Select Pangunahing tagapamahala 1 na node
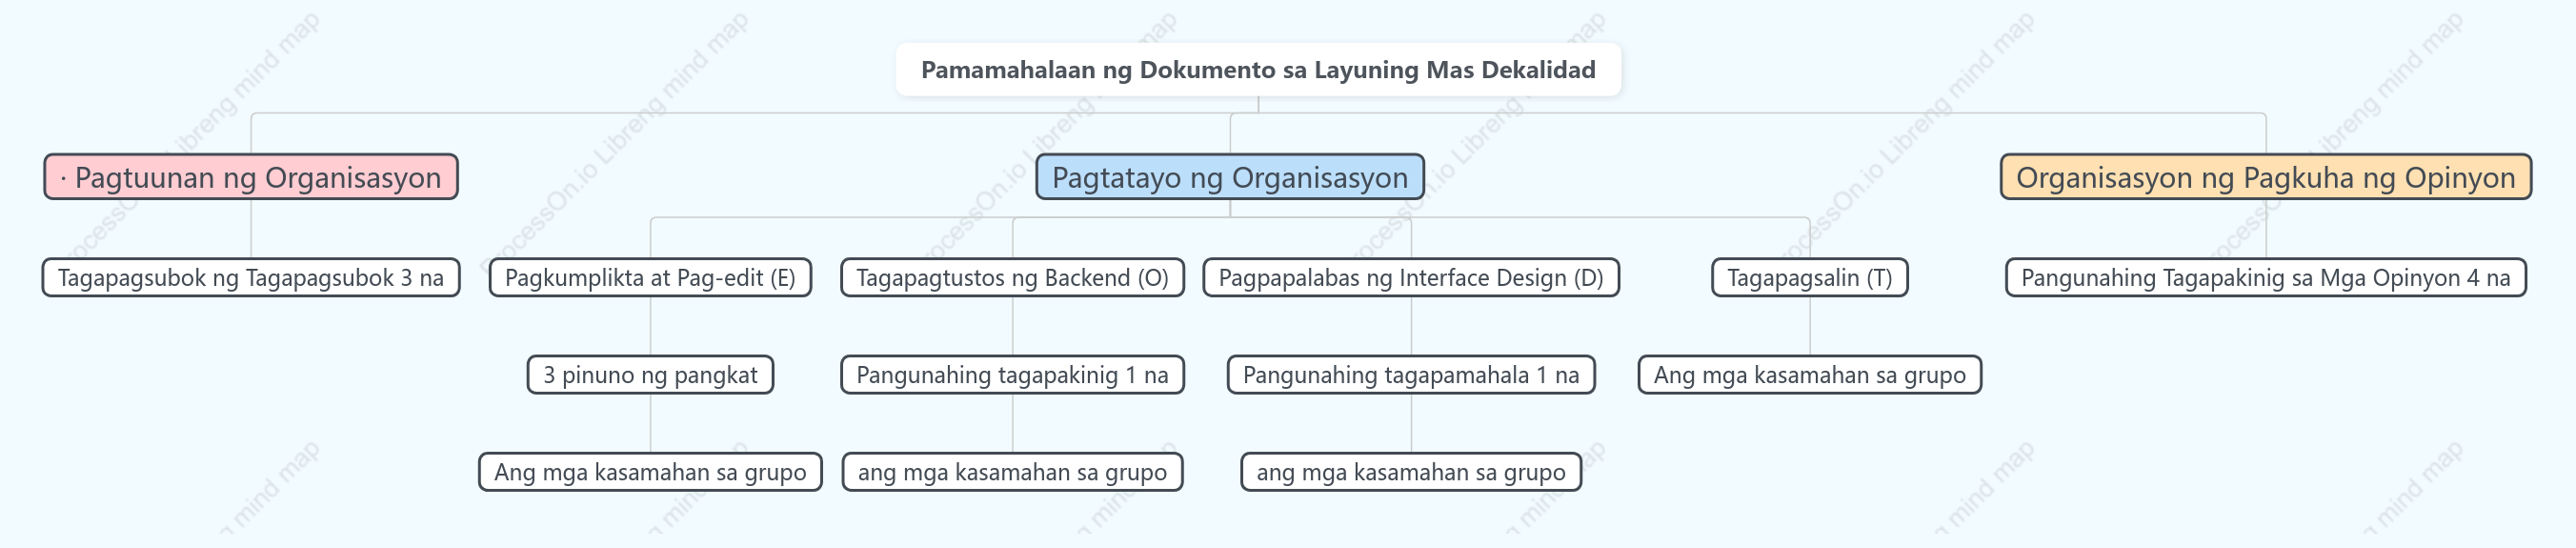The height and width of the screenshot is (548, 2576). pyautogui.click(x=1411, y=375)
